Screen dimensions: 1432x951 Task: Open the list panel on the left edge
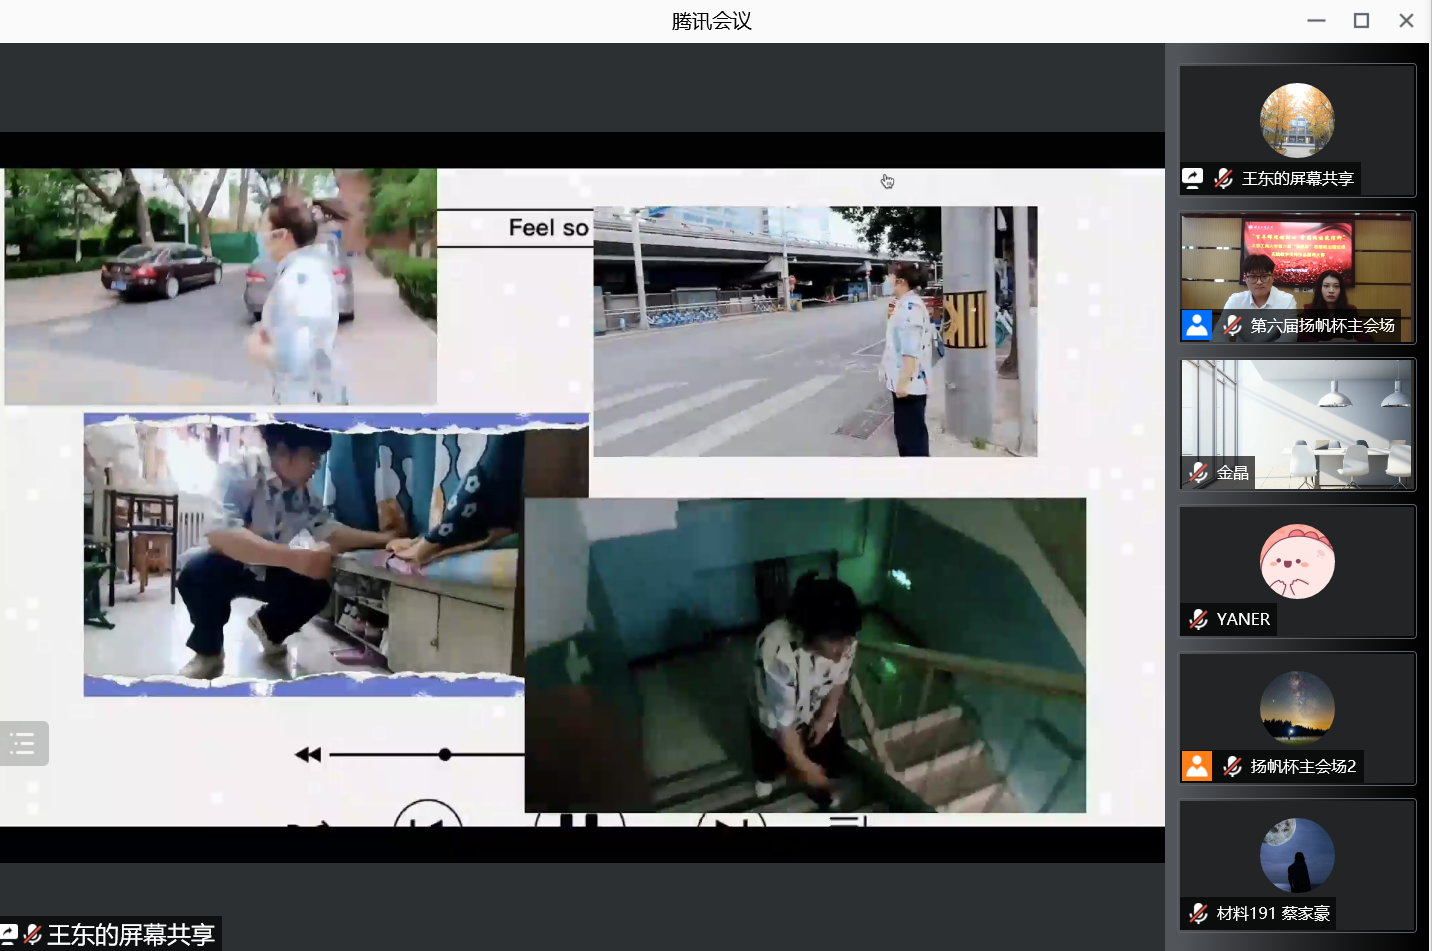point(23,743)
